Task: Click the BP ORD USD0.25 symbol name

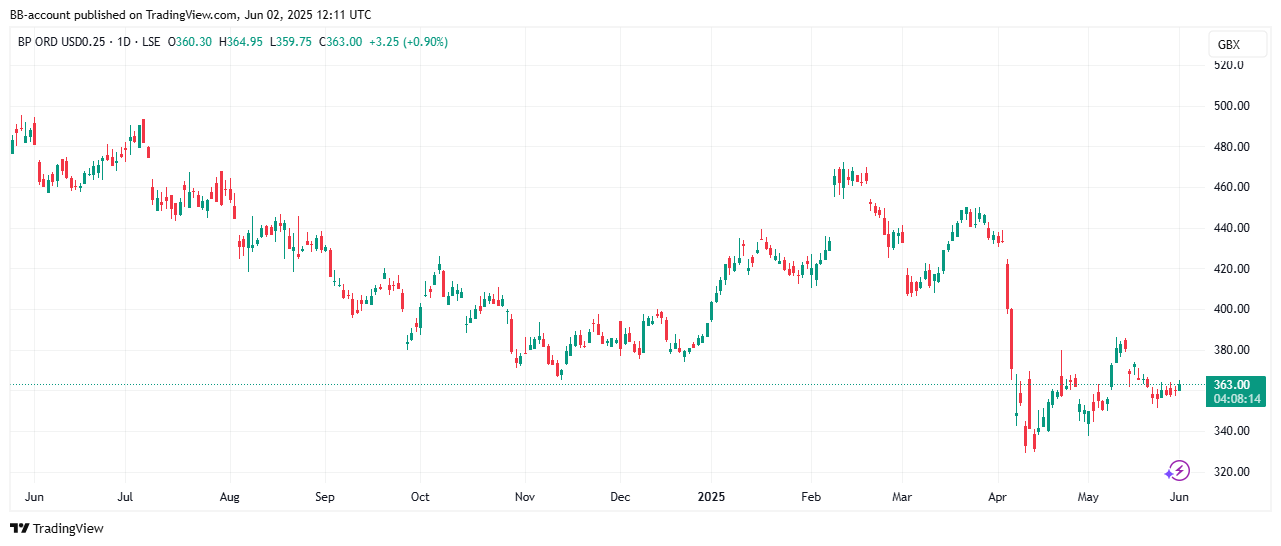Action: [x=60, y=42]
